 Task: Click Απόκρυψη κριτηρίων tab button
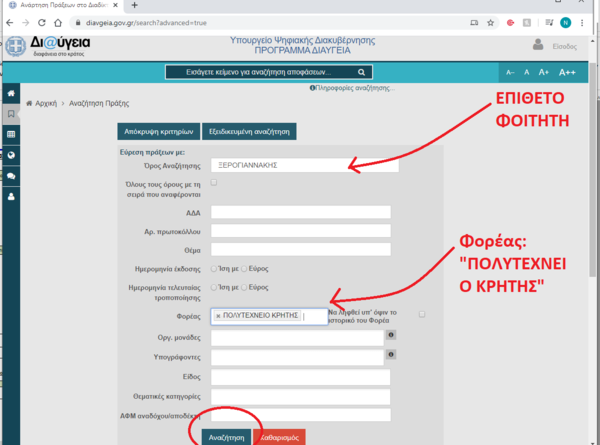click(x=156, y=131)
